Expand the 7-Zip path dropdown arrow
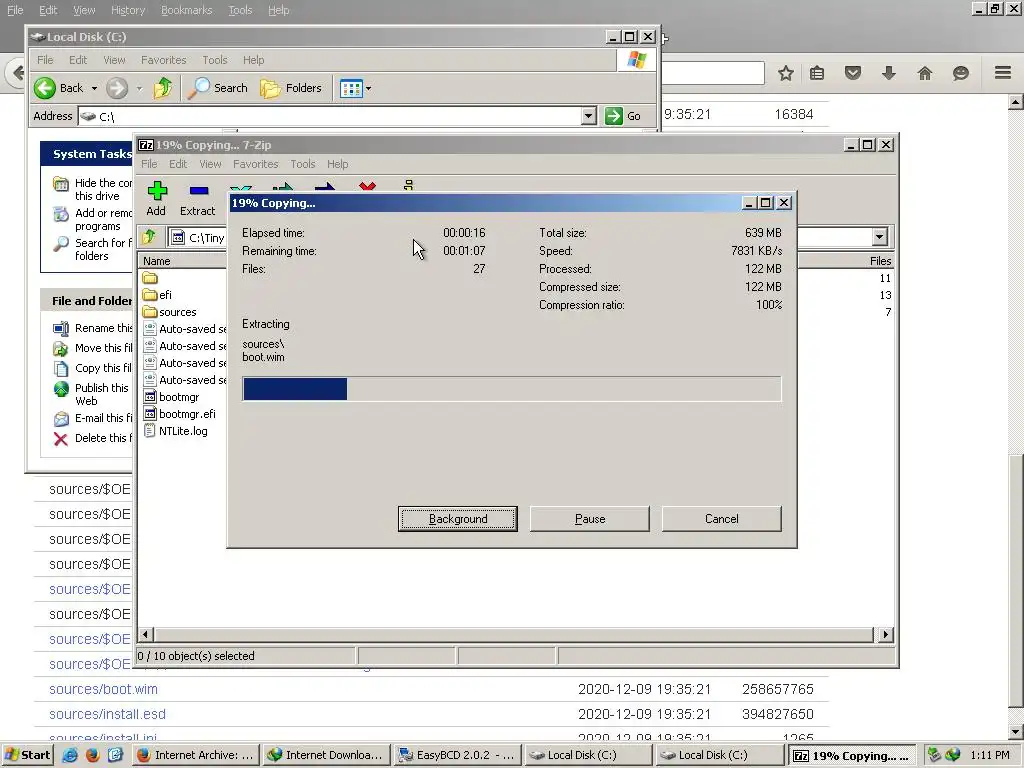The image size is (1024, 768). [880, 237]
